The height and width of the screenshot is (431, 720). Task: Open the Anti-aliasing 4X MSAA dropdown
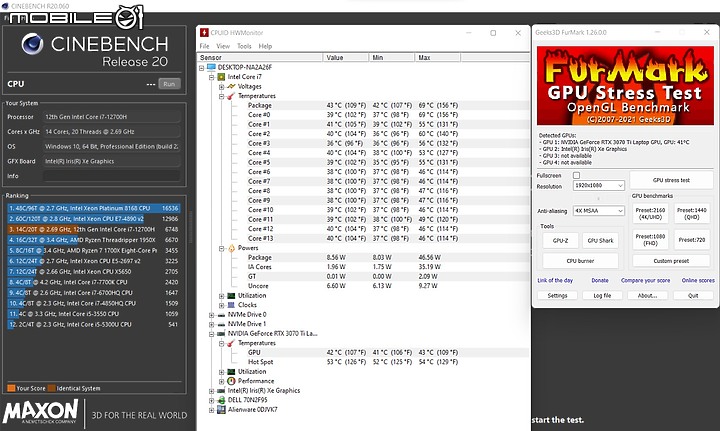point(599,211)
